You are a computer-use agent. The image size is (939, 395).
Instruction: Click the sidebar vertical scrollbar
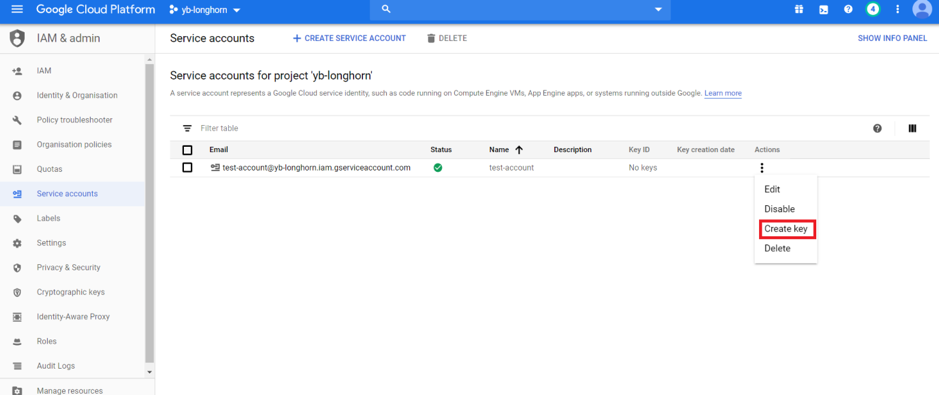149,212
